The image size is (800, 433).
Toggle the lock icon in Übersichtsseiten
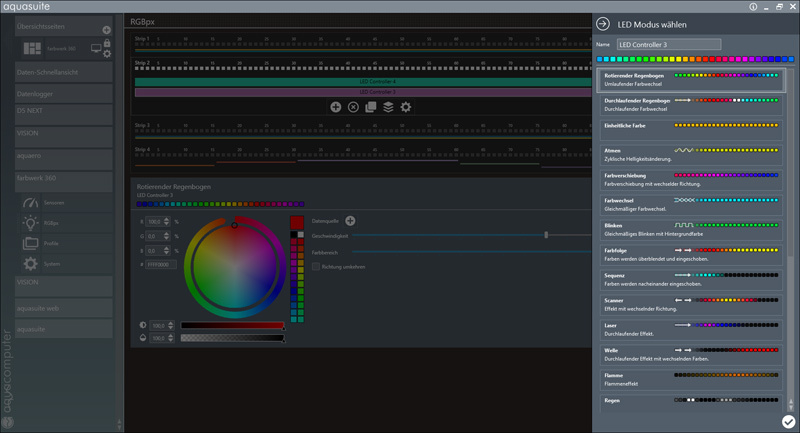(x=106, y=43)
